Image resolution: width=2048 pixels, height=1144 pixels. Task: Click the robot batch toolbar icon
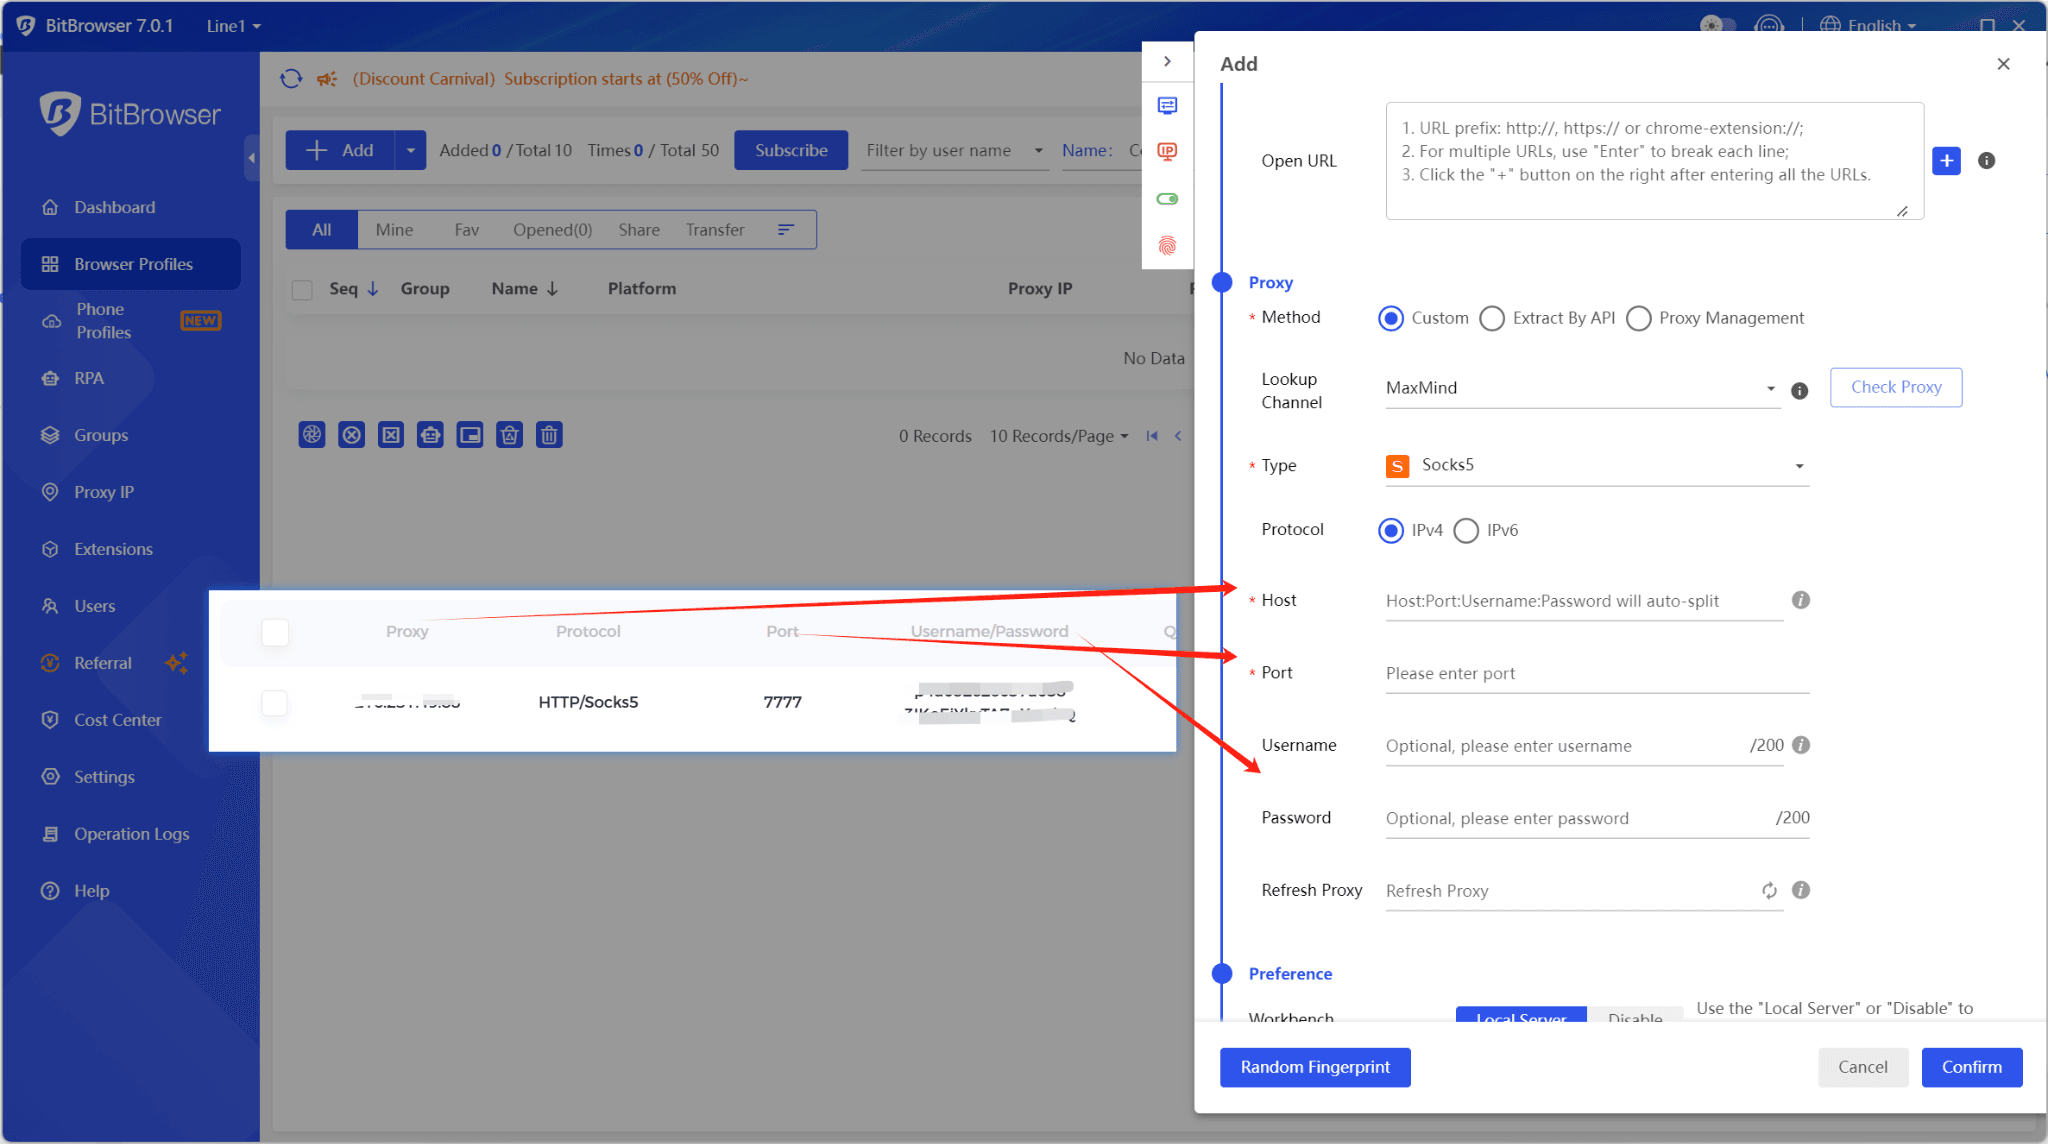tap(430, 435)
